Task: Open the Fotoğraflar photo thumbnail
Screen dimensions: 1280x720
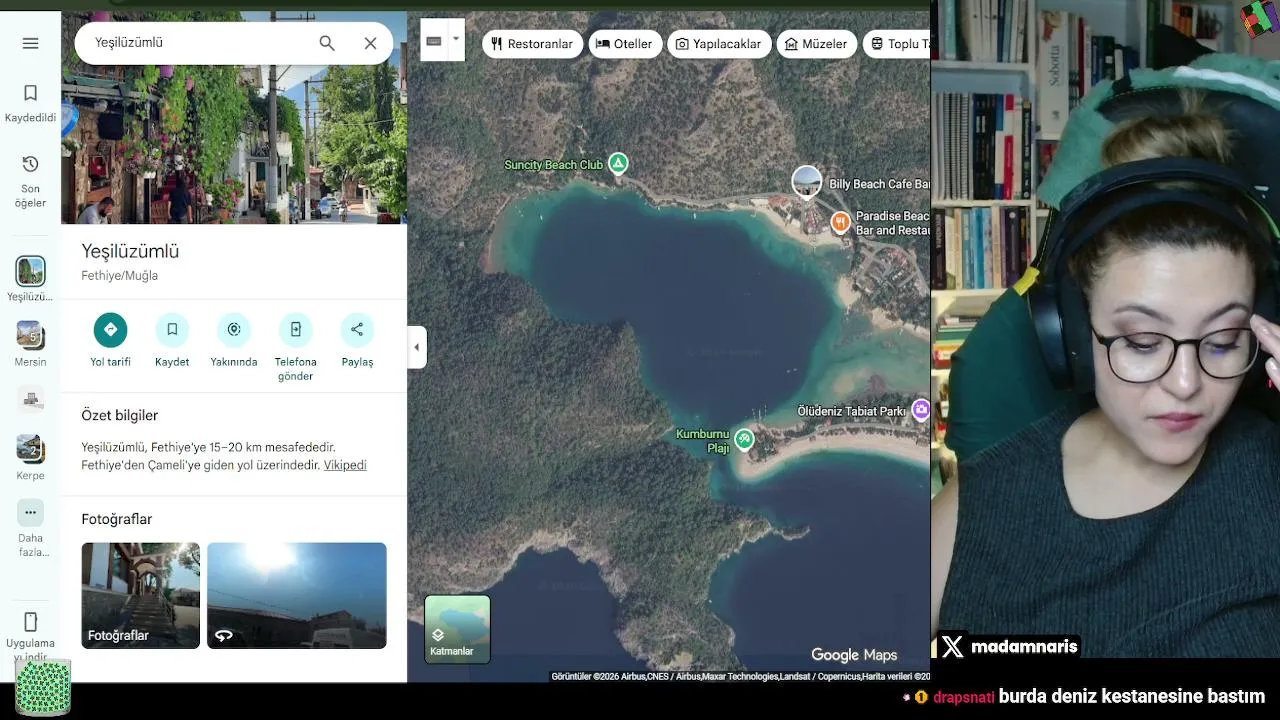Action: [x=140, y=595]
